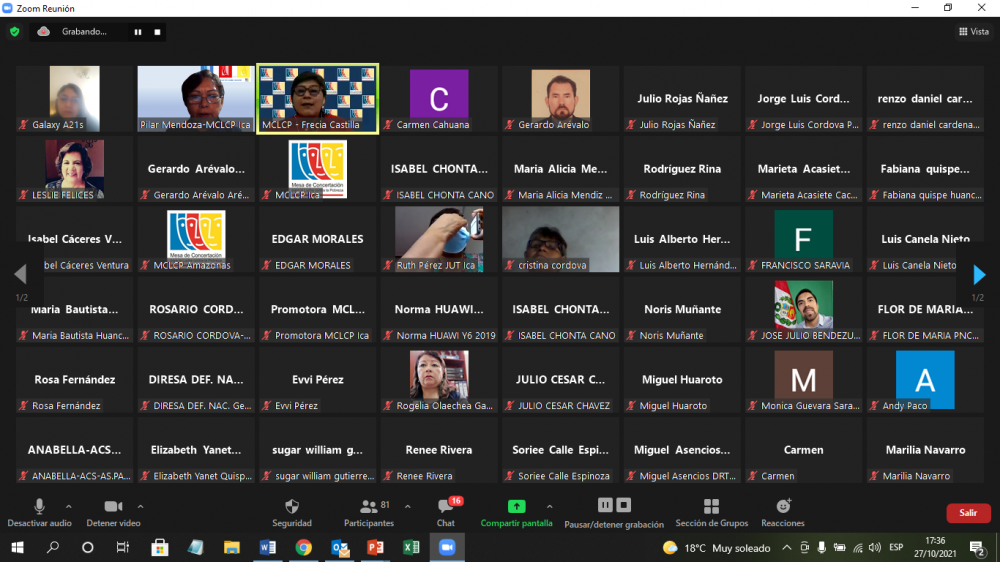Open the Reacciones emoji menu
Screen dimensions: 1000x562
coord(783,512)
